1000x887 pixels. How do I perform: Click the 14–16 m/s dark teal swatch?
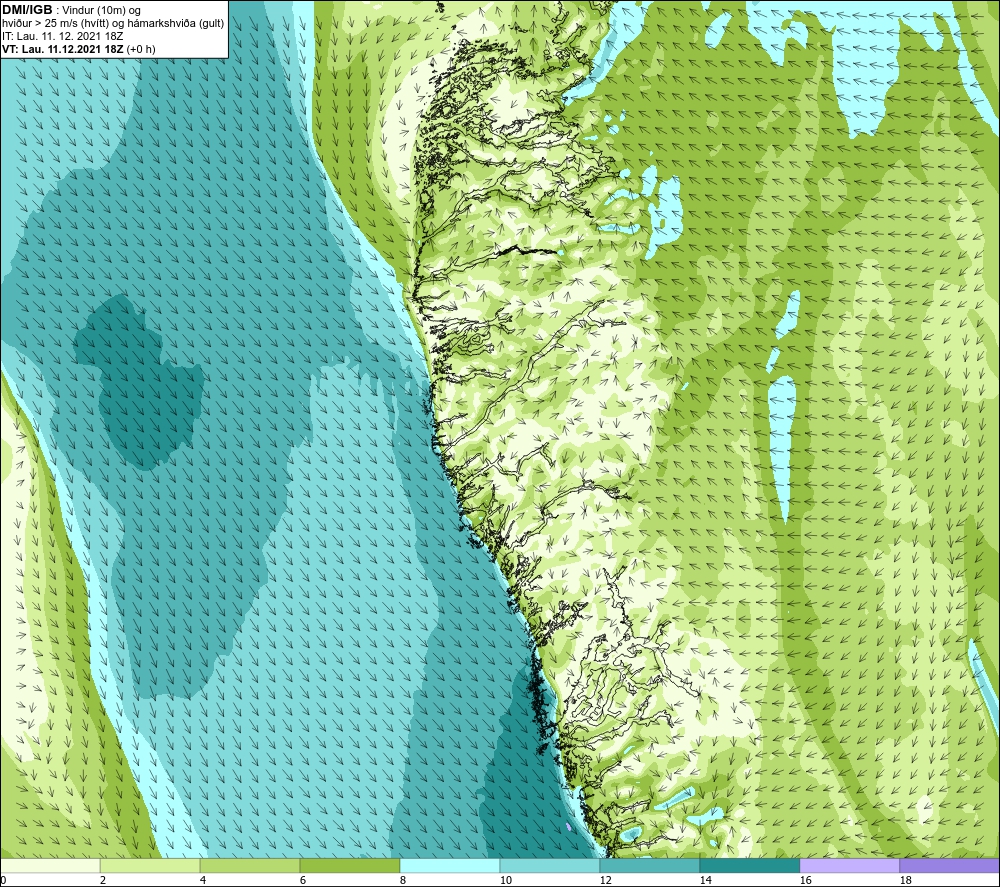(749, 865)
